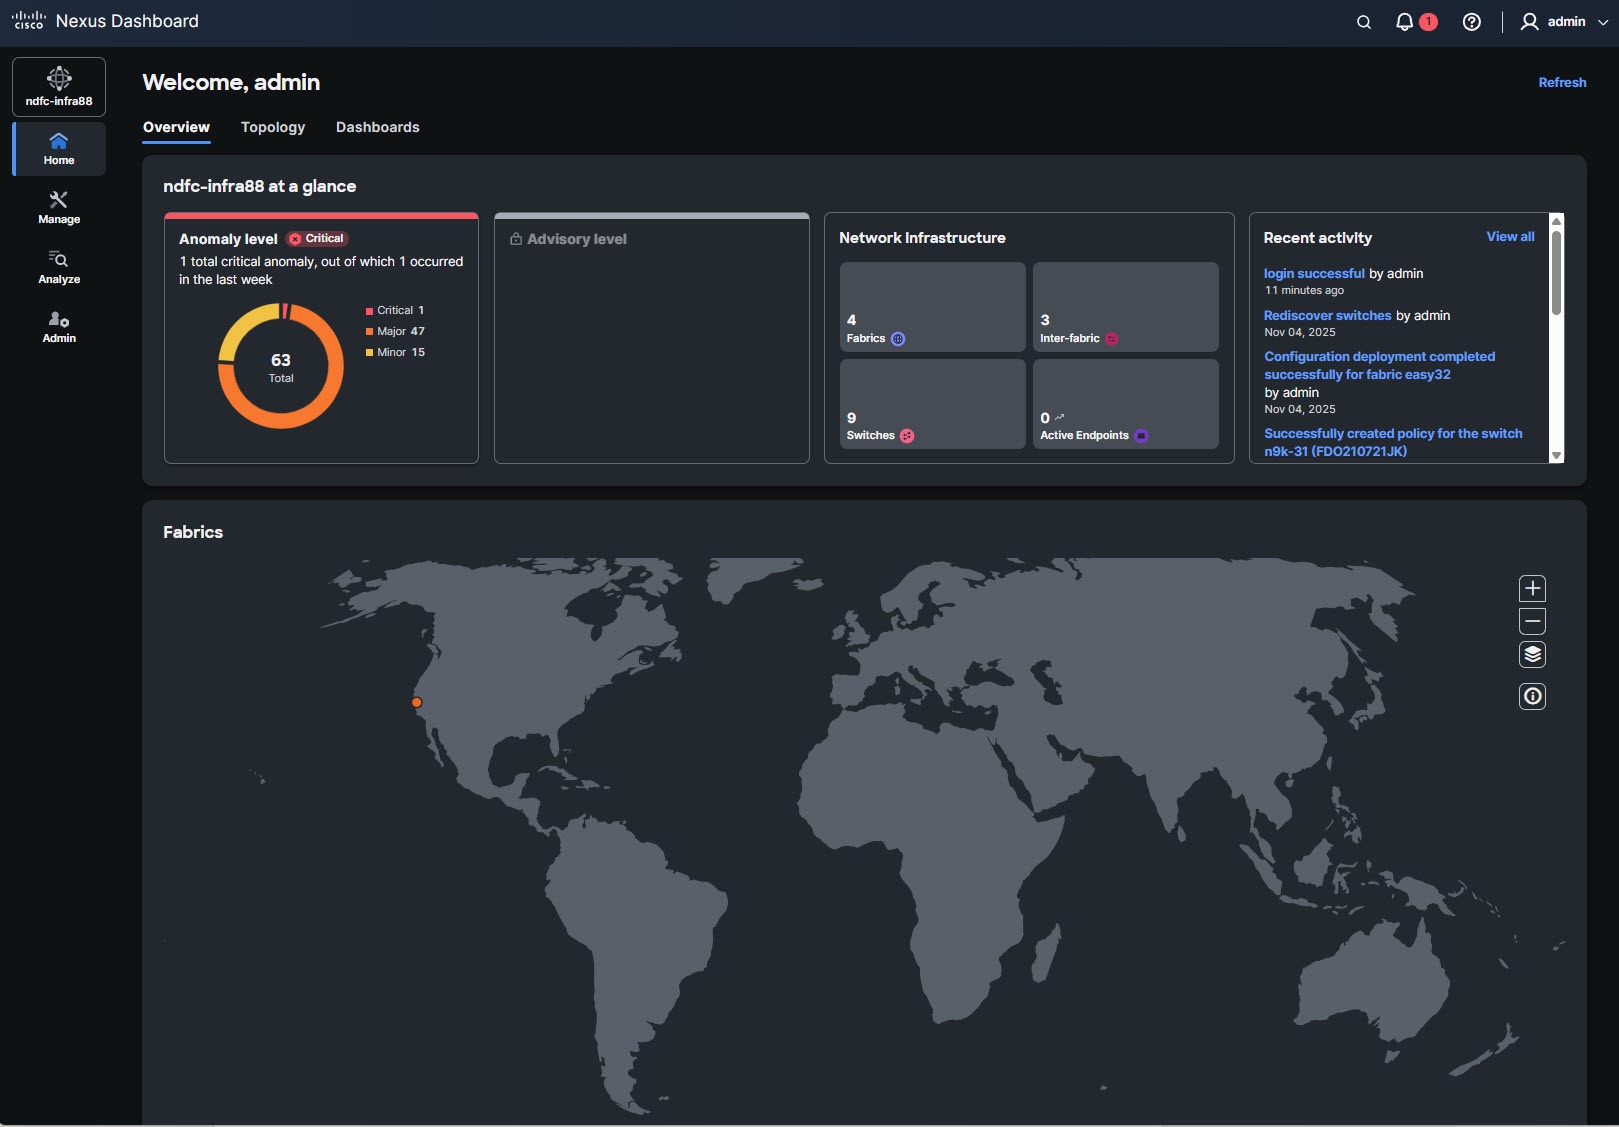Click the trend arrow beside Active Endpoints count
1619x1127 pixels.
click(1060, 417)
